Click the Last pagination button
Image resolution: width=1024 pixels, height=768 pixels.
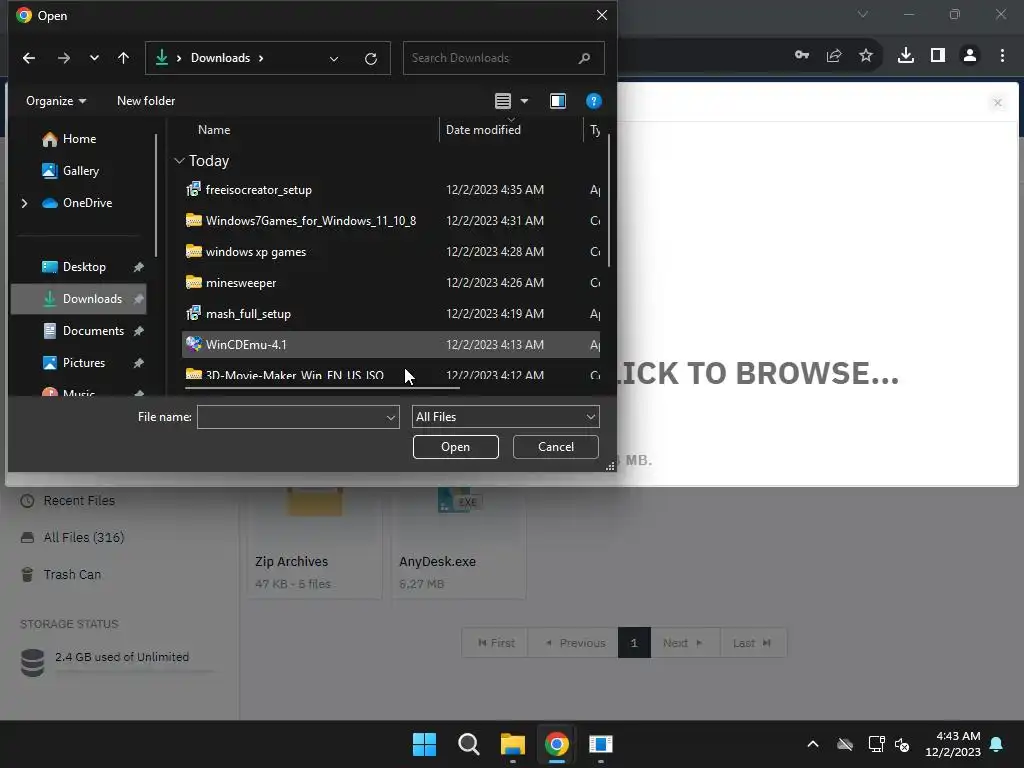pyautogui.click(x=752, y=643)
